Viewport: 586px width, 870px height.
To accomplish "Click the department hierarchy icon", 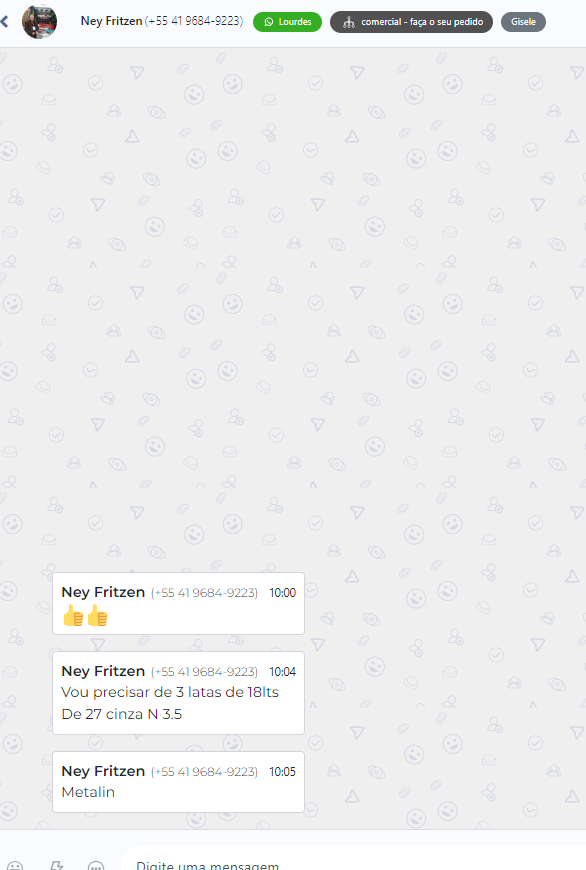I will click(348, 22).
